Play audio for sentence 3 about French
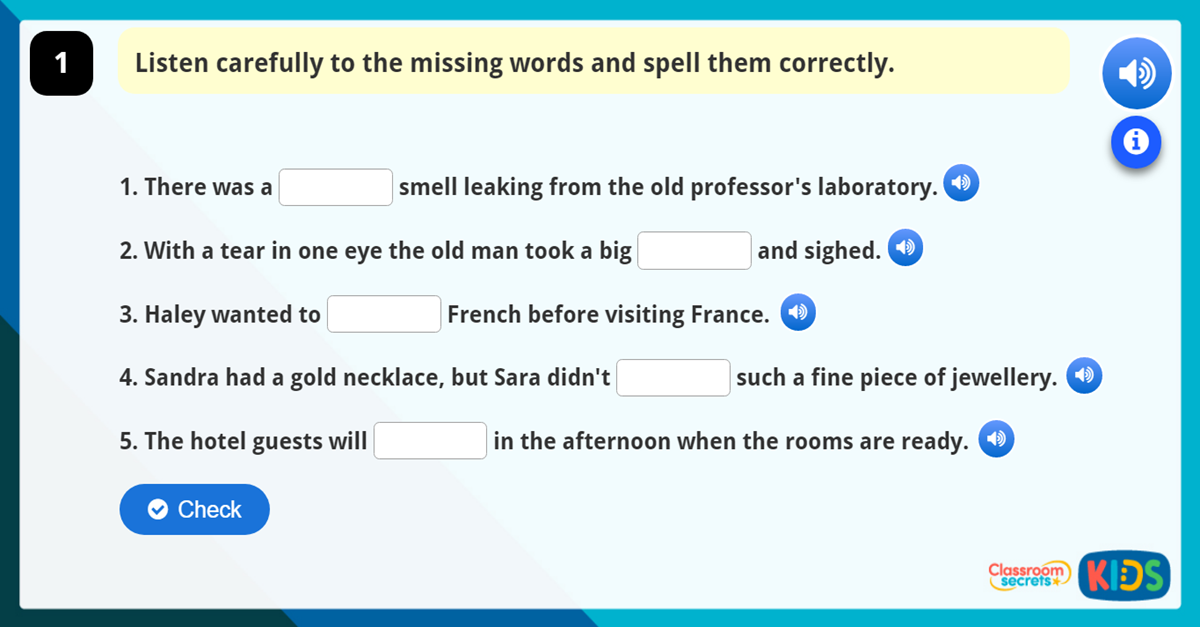This screenshot has width=1200, height=627. coord(797,312)
